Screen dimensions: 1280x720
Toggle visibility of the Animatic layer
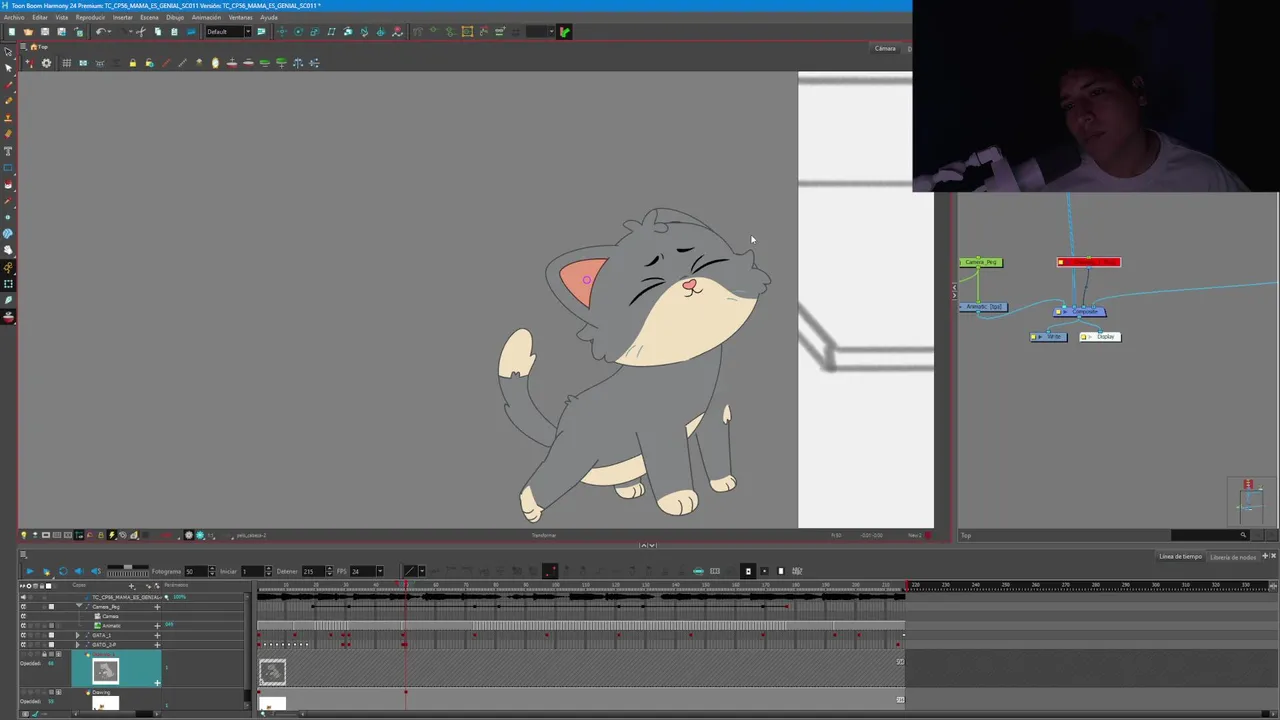[x=23, y=626]
